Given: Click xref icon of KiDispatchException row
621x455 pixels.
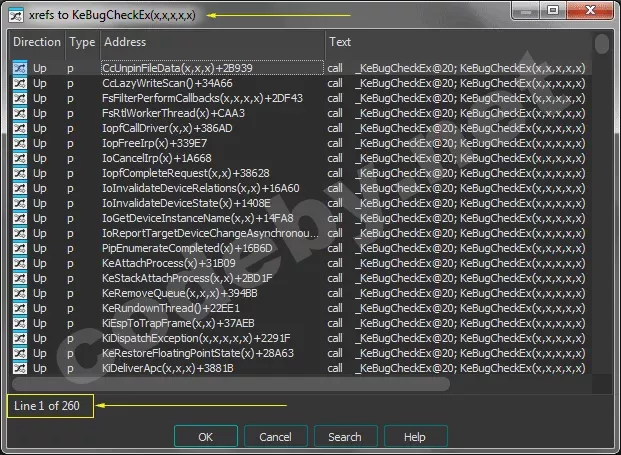Looking at the screenshot, I should pyautogui.click(x=20, y=338).
